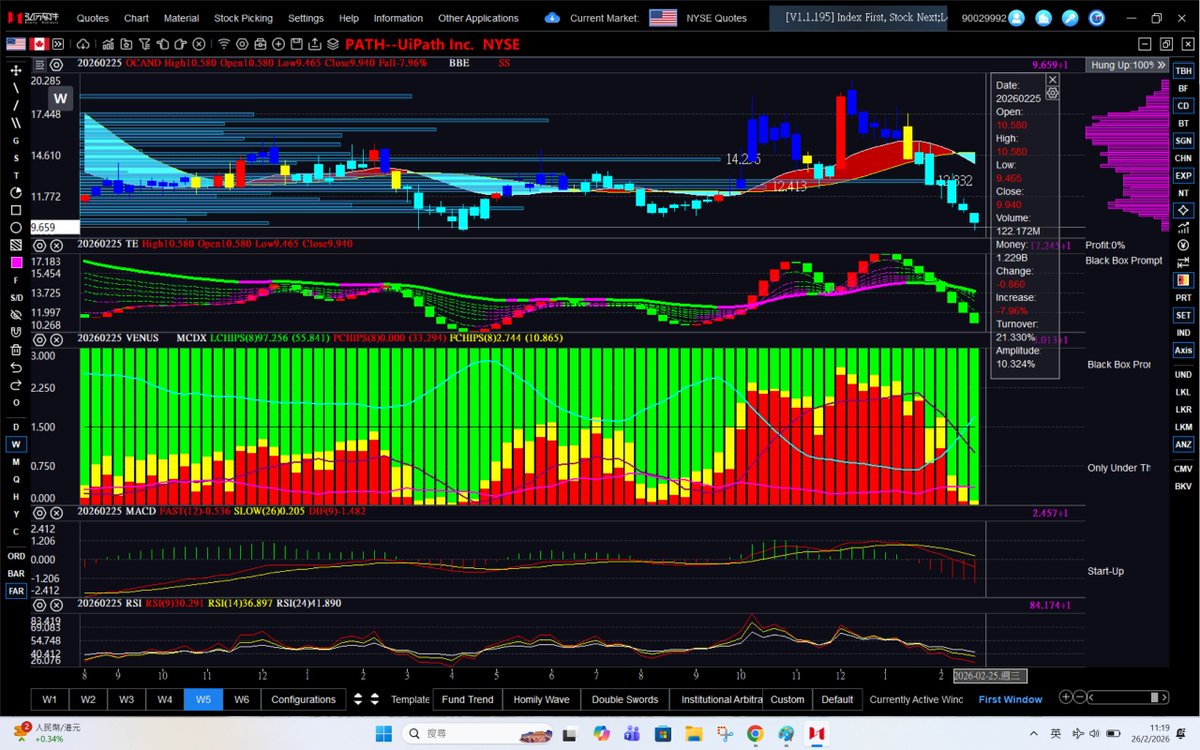1200x750 pixels.
Task: Expand the Hung Up panel arrows
Action: [x=1162, y=64]
